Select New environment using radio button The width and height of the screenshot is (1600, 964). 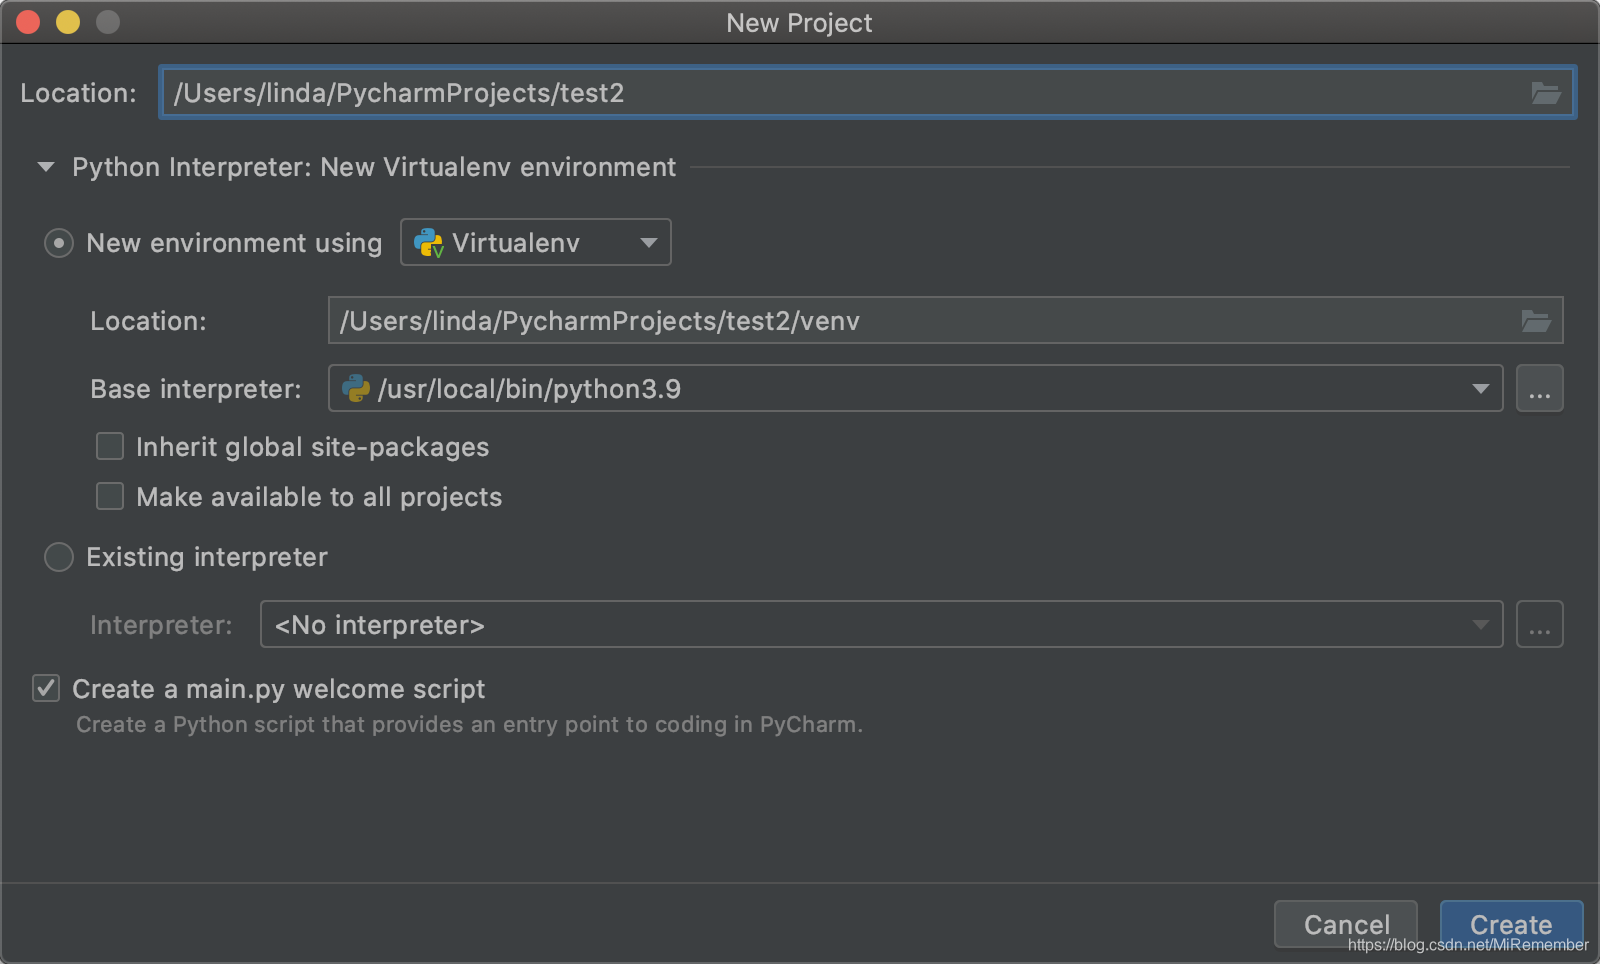59,243
